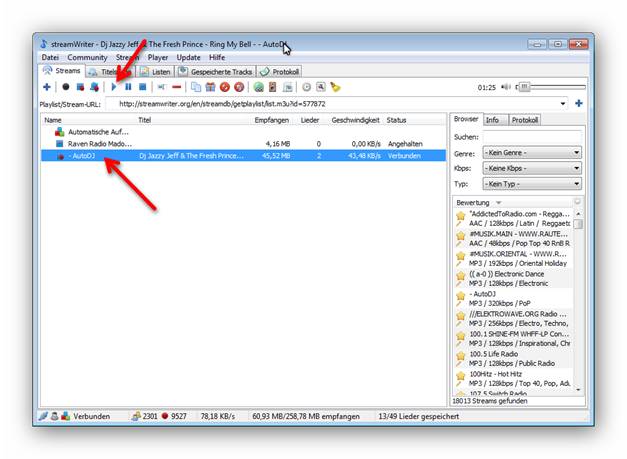Select - AutoDJ entry in browser list
Image resolution: width=627 pixels, height=459 pixels.
[x=514, y=298]
